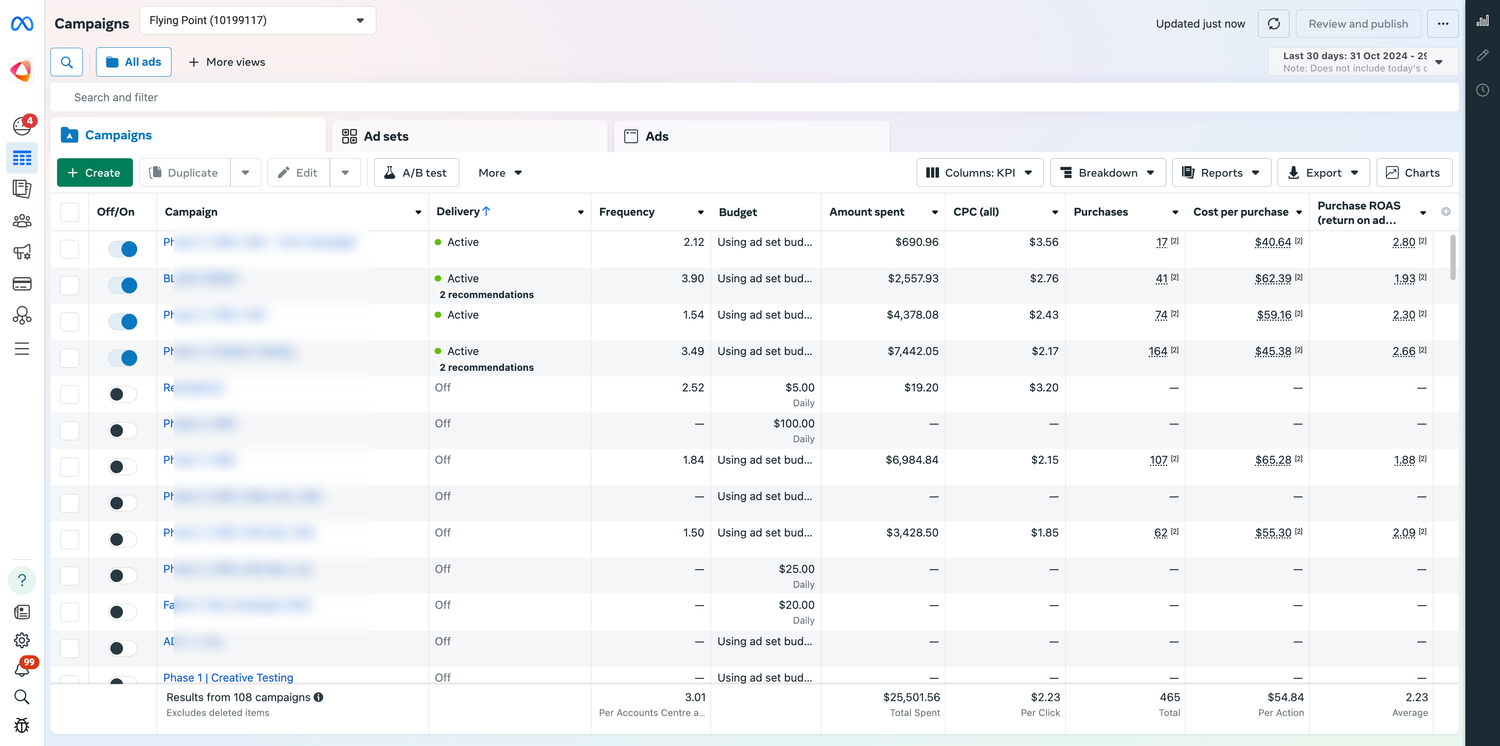Open the Amount spent column header menu arrow
Screen dimensions: 1500x746
[x=934, y=213]
